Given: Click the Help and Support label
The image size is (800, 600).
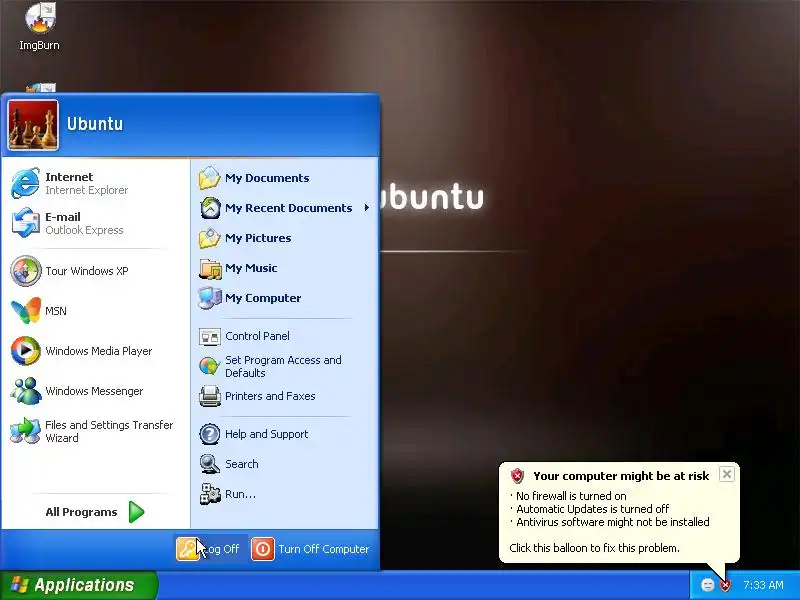Looking at the screenshot, I should tap(266, 434).
